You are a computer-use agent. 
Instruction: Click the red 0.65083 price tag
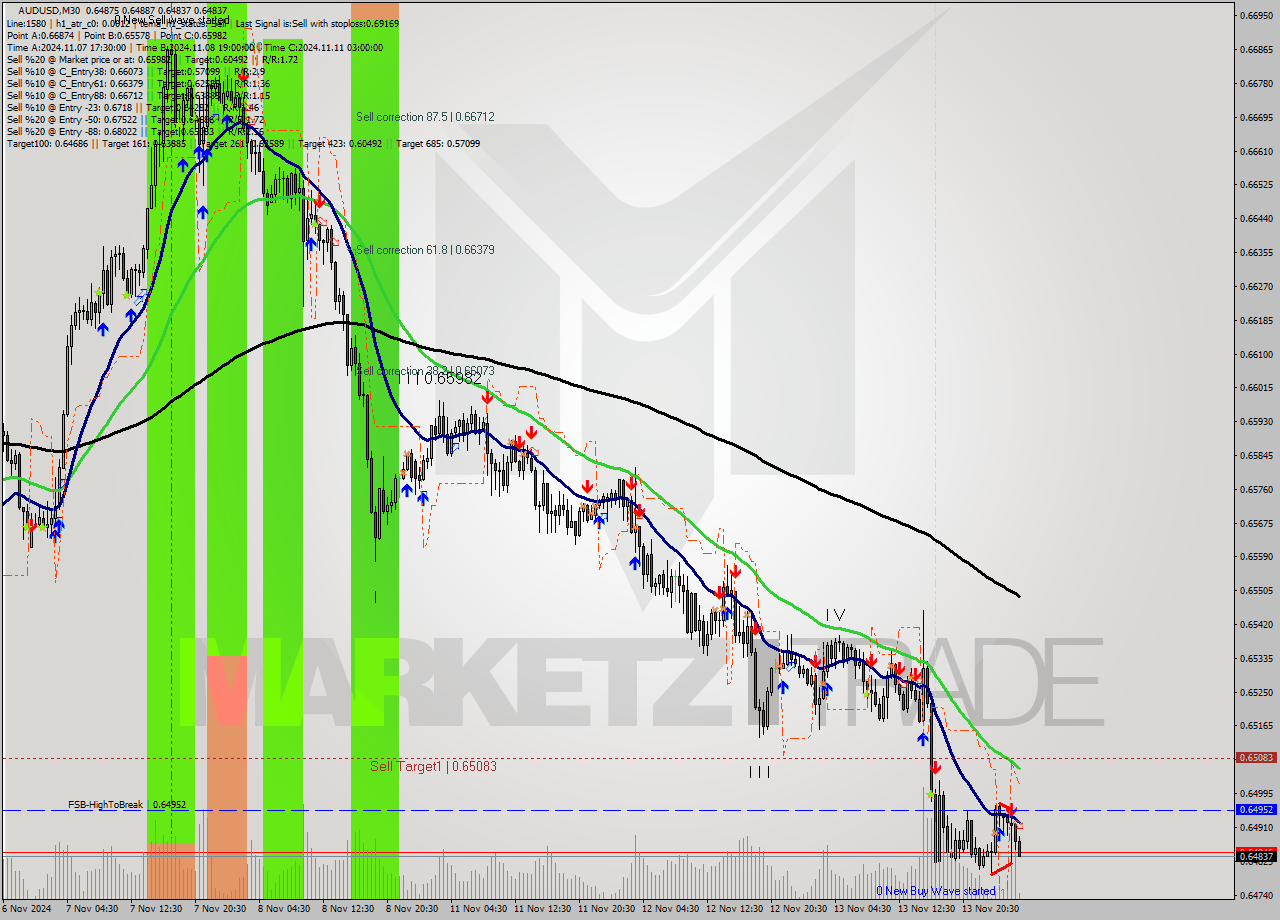click(1257, 758)
